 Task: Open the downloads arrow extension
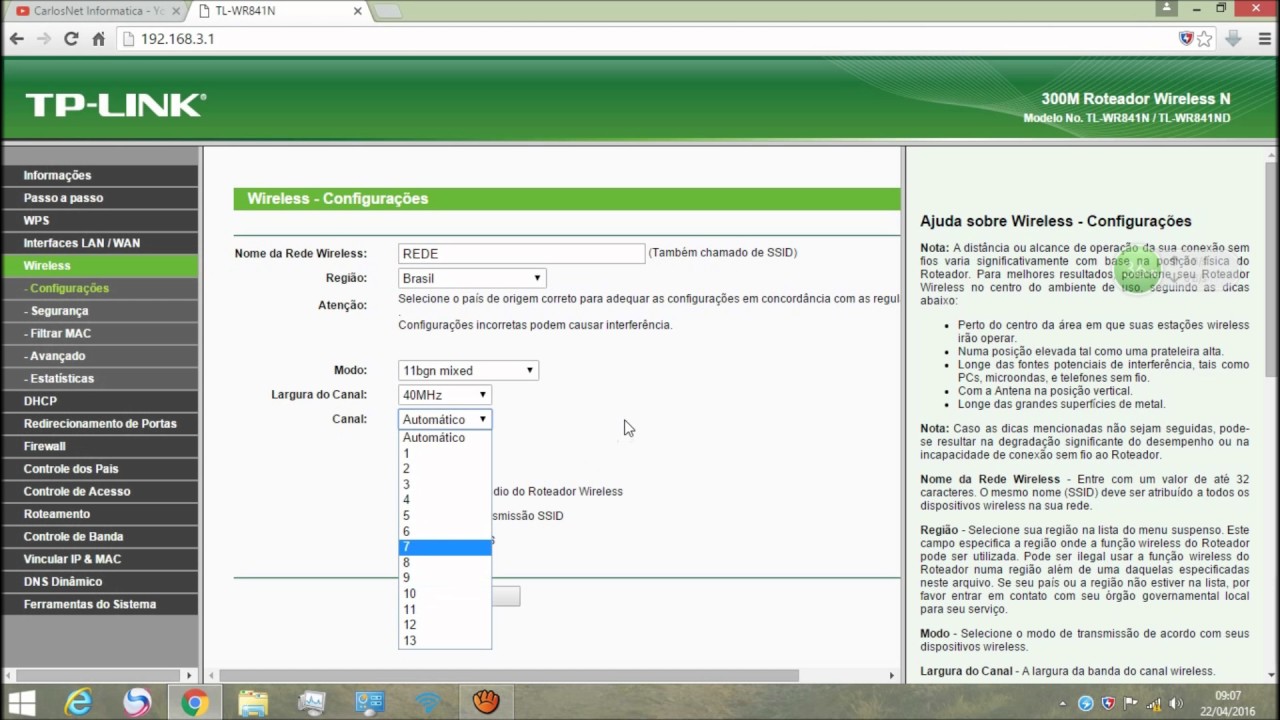point(1233,39)
